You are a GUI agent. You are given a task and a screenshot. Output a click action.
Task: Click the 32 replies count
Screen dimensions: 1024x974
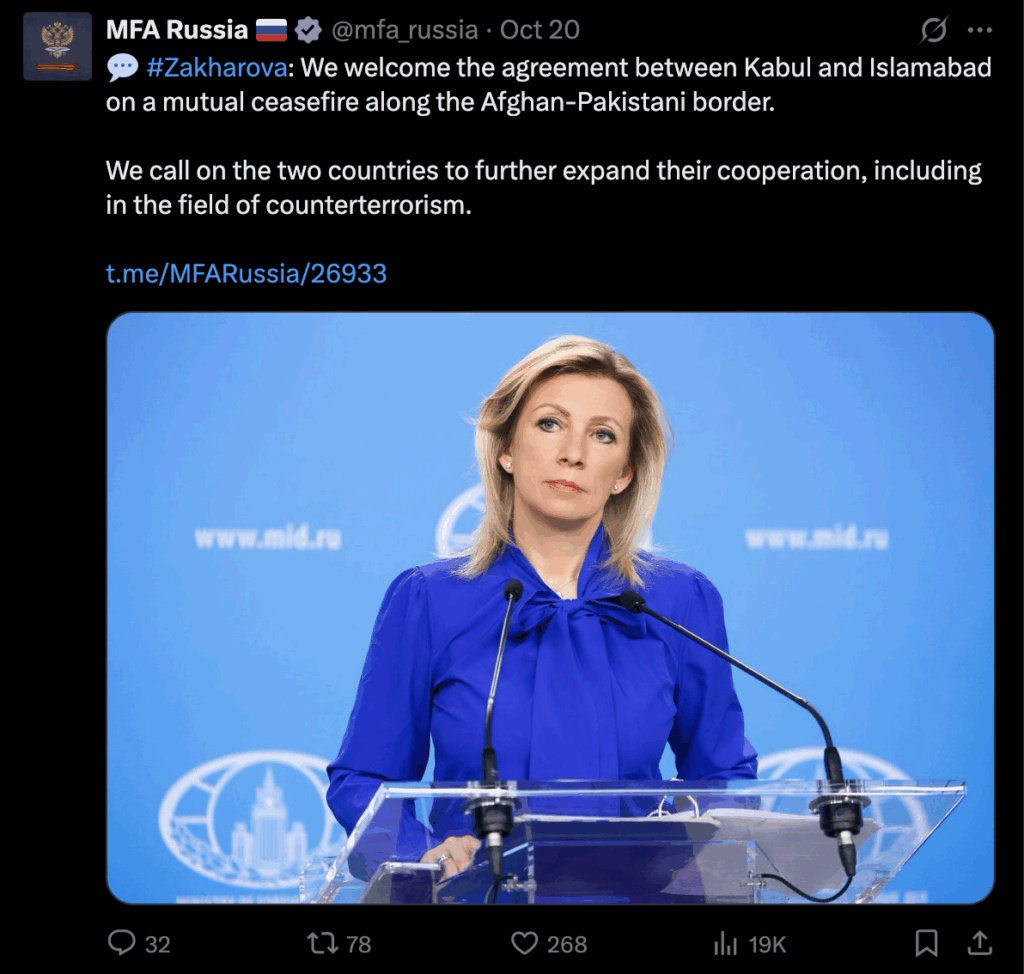point(157,945)
